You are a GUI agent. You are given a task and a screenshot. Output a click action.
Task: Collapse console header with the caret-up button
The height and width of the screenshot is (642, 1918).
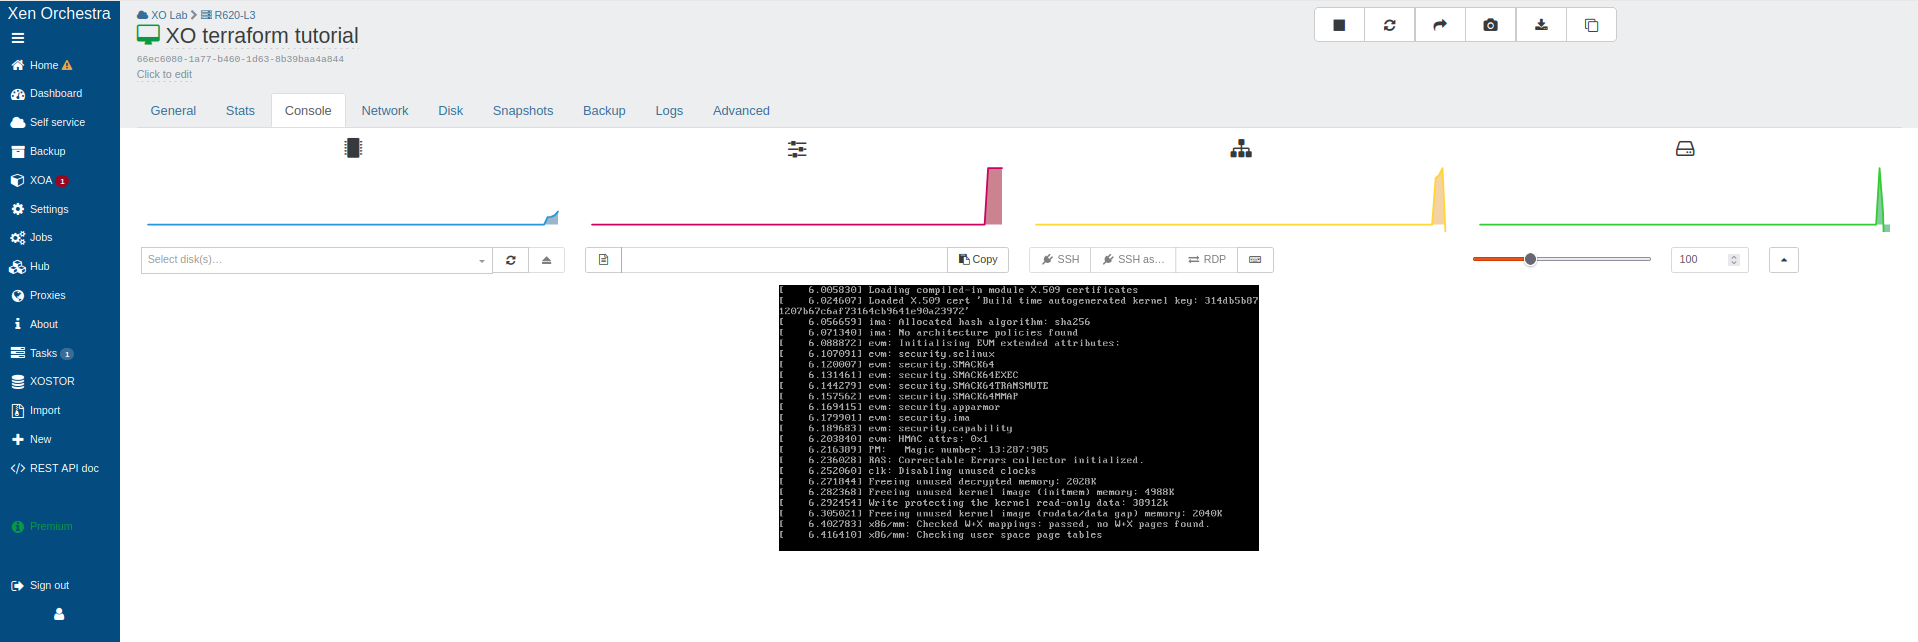(x=1783, y=260)
